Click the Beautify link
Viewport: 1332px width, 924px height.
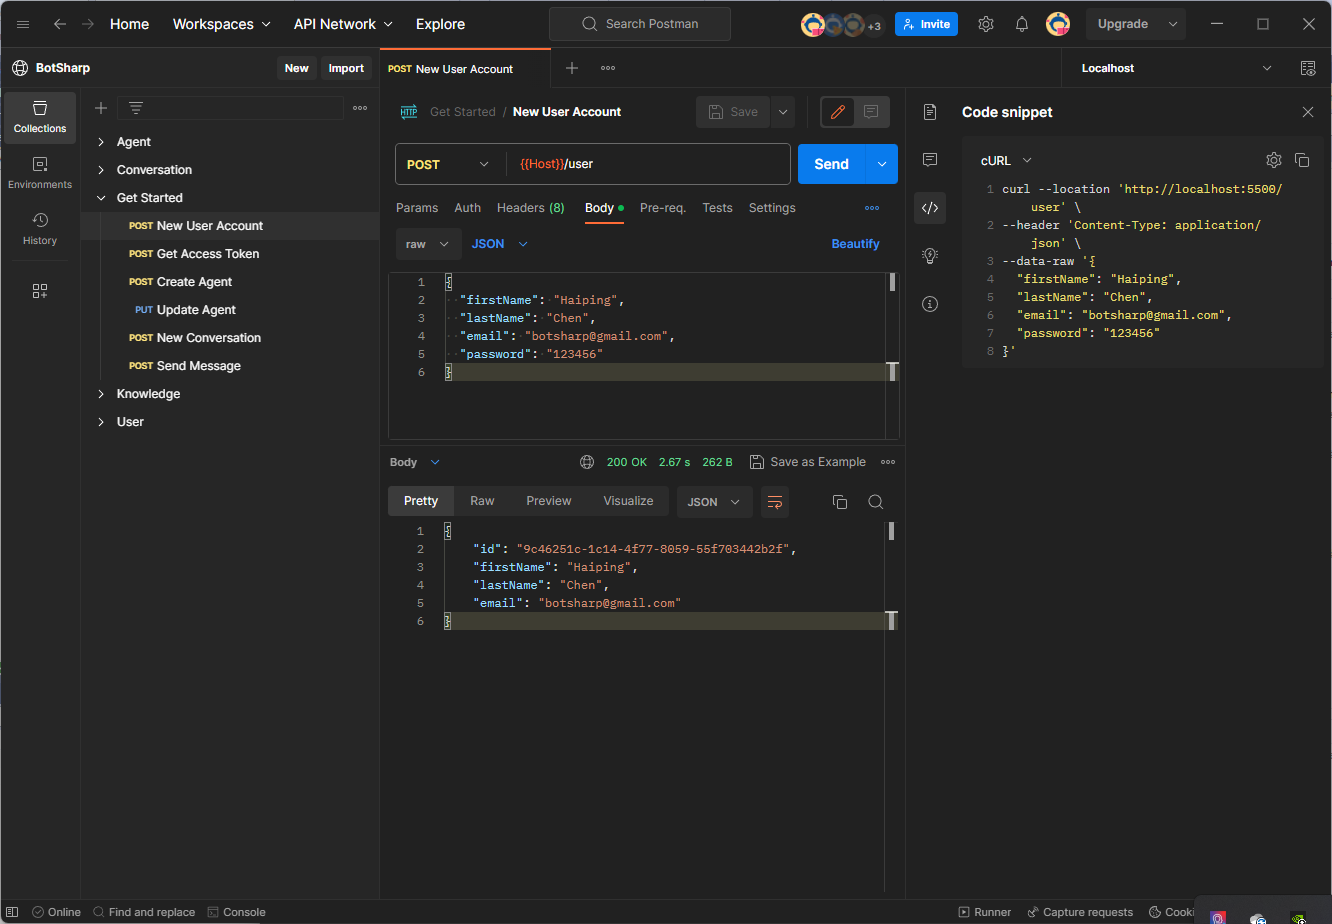coord(856,244)
